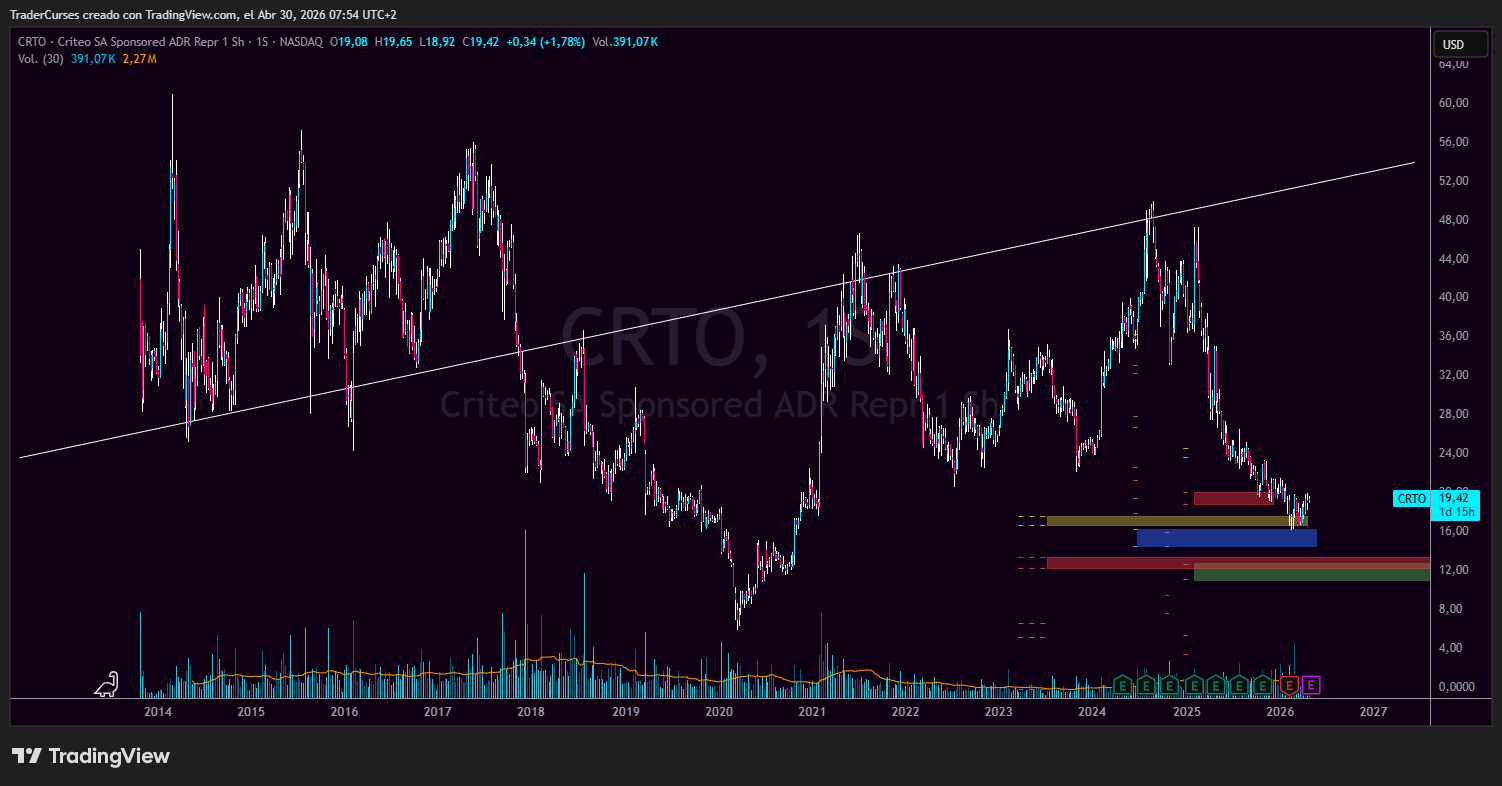Click the 2026 year label

point(1280,712)
